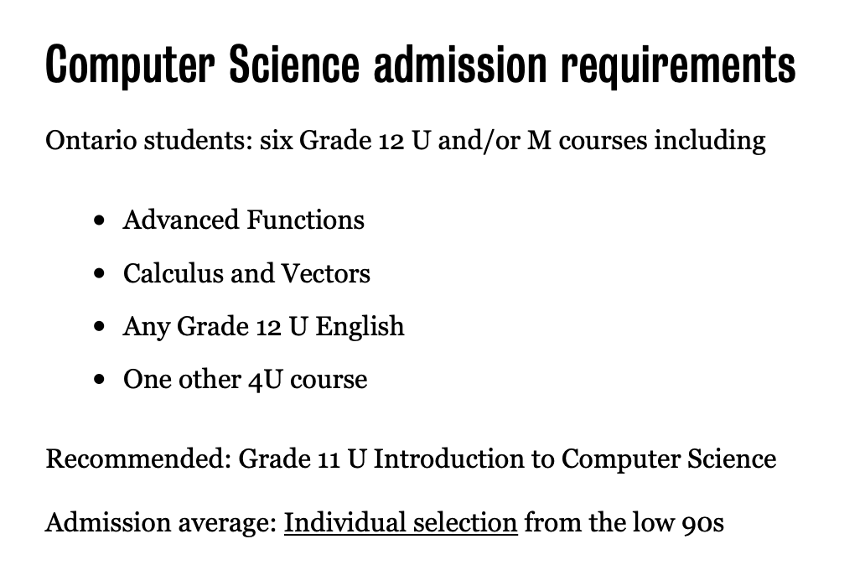866x566 pixels.
Task: Click the word Recommended
Action: click(138, 459)
